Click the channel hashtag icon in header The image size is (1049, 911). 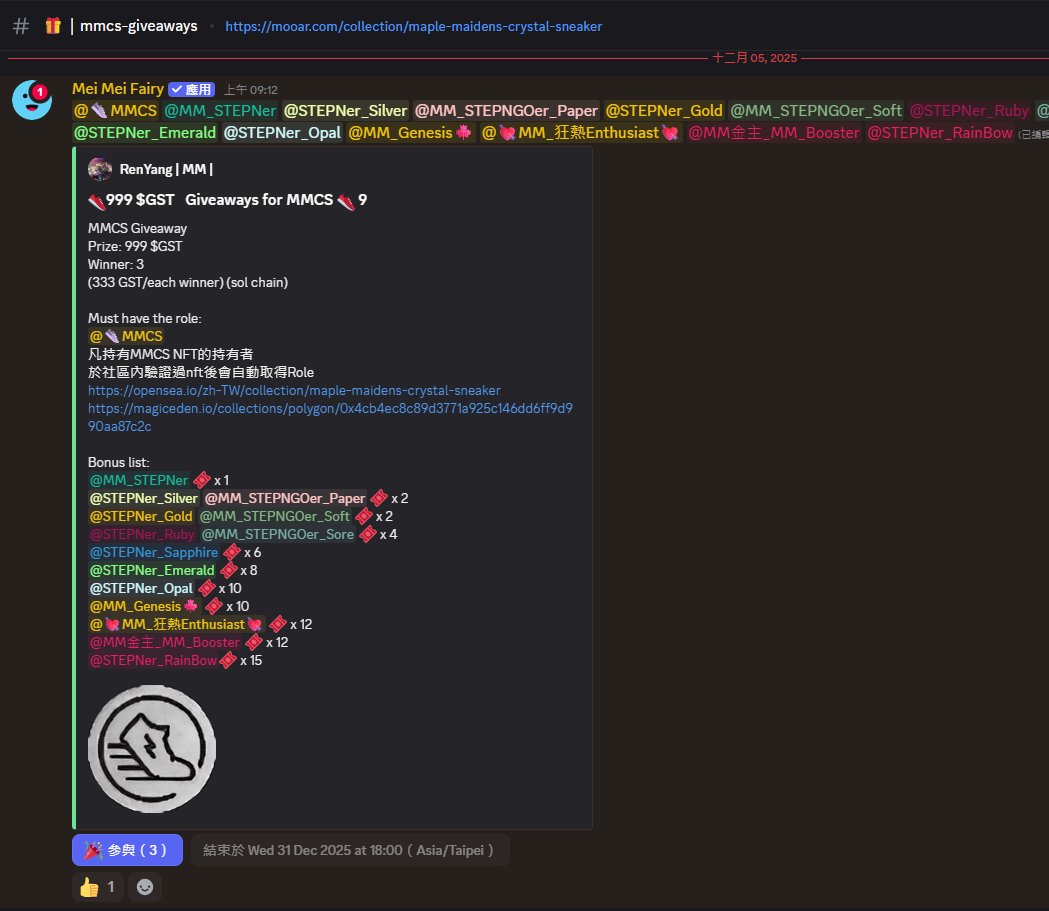pos(21,26)
